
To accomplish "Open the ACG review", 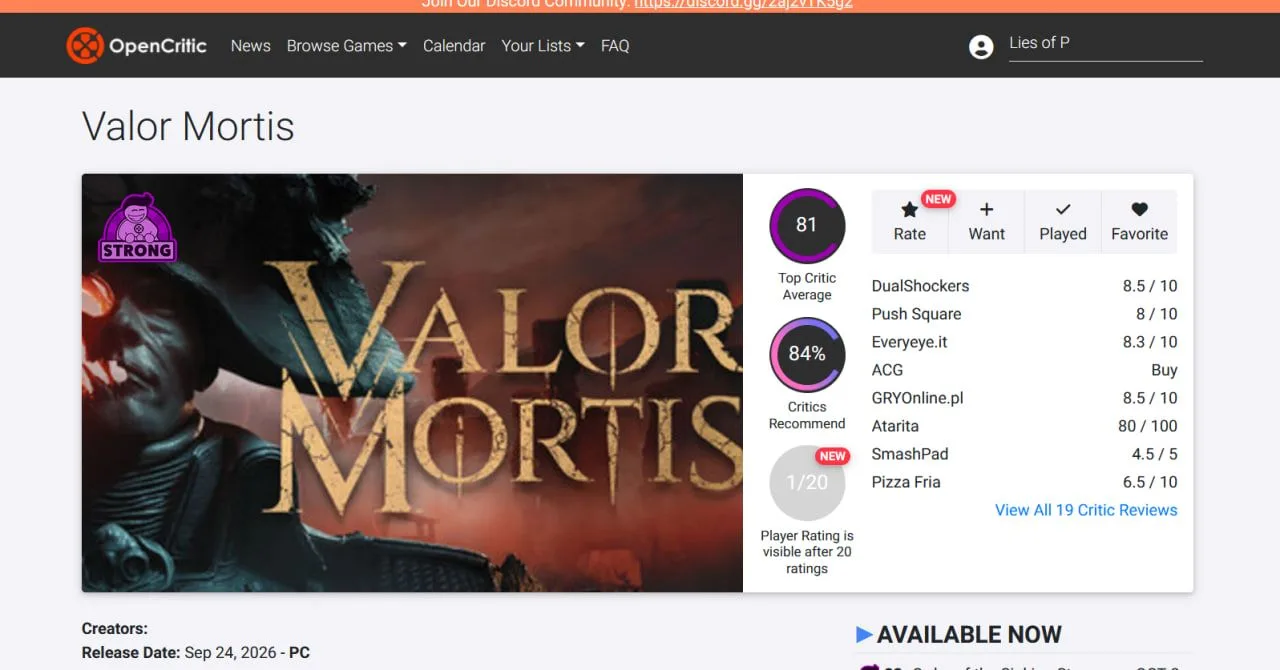I will pyautogui.click(x=887, y=370).
